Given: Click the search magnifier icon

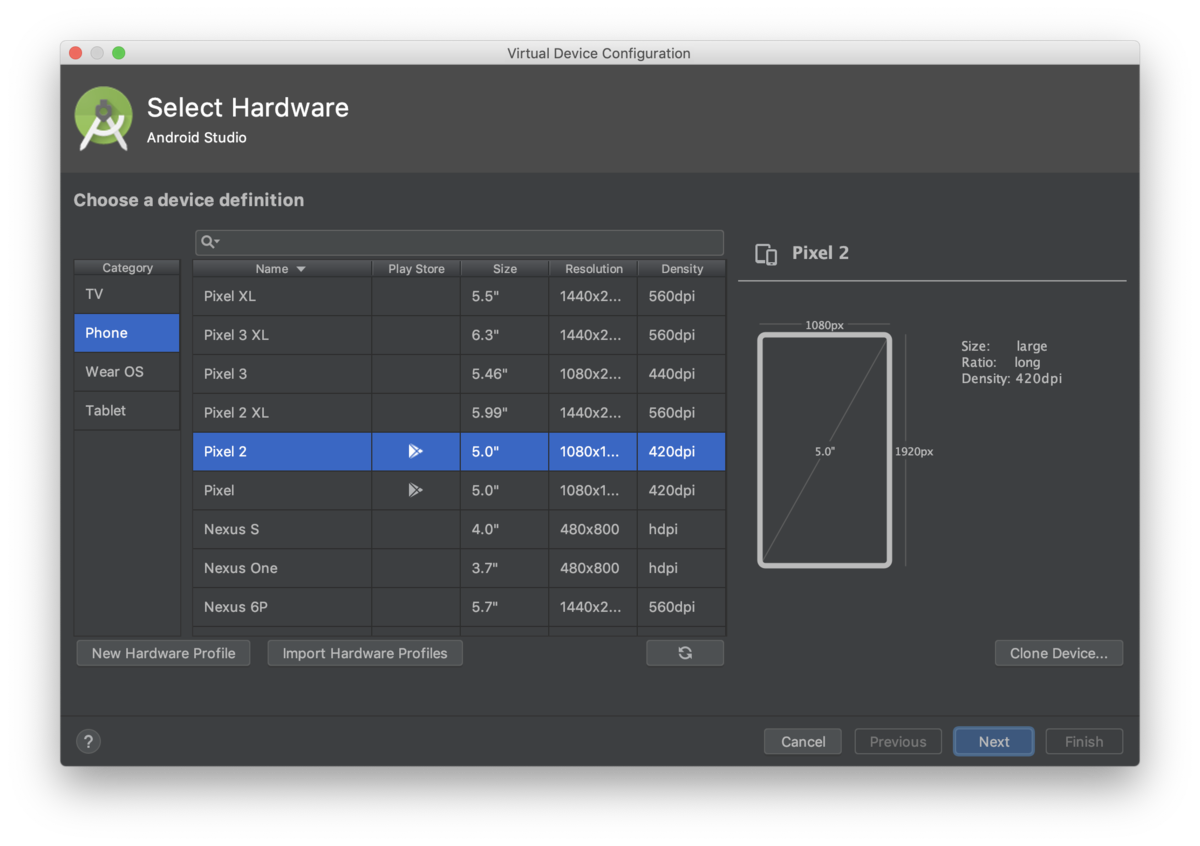Looking at the screenshot, I should click(209, 241).
